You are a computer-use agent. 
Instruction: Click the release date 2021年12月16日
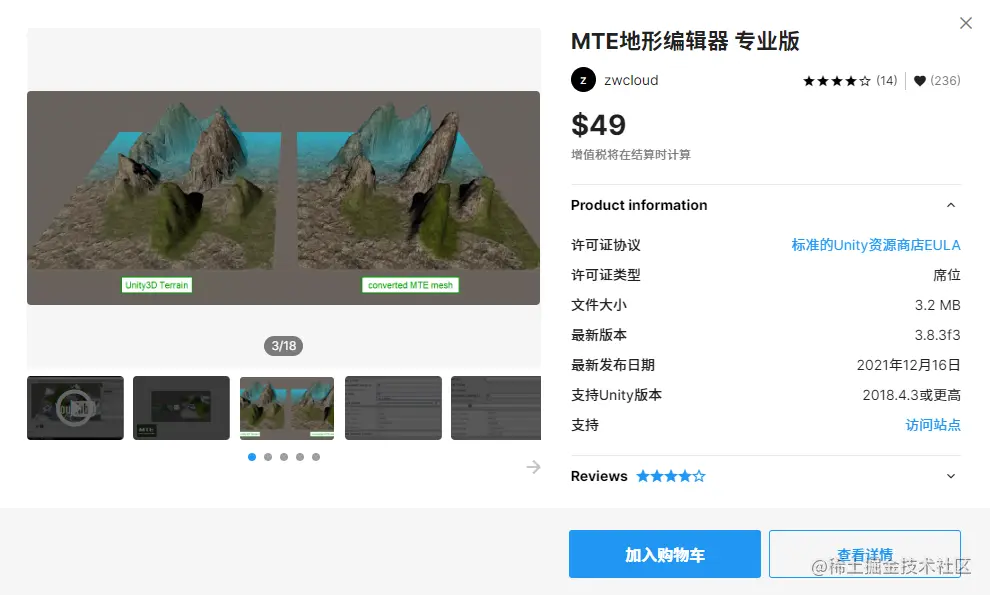909,365
